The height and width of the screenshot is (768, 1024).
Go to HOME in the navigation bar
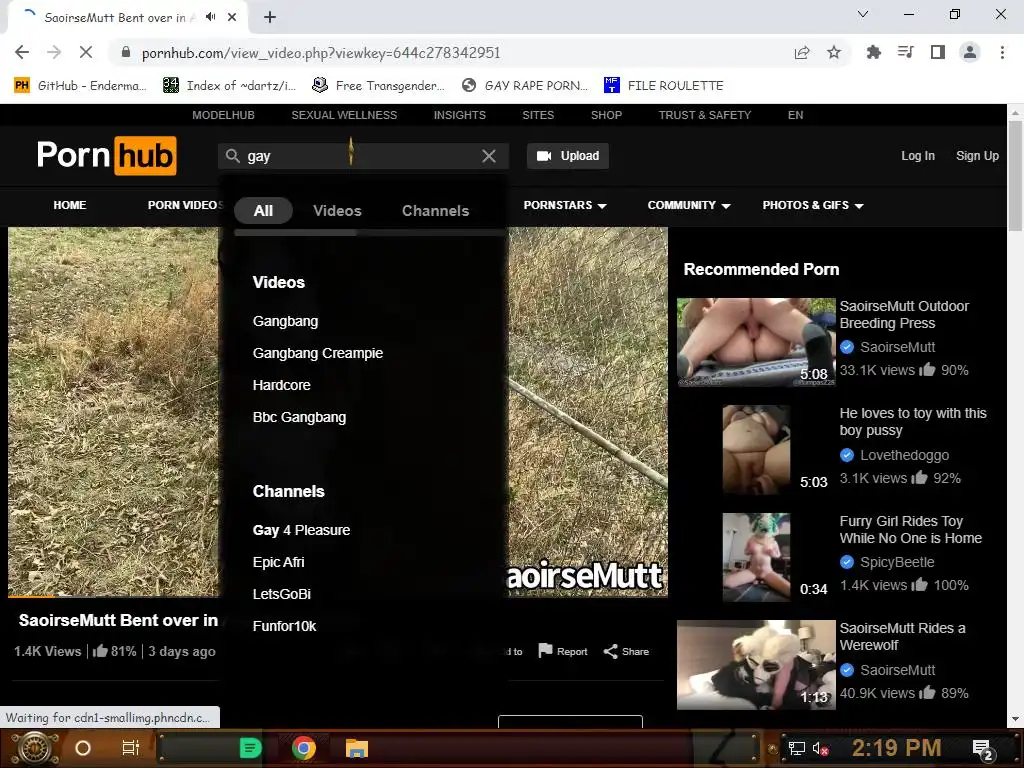click(x=70, y=205)
